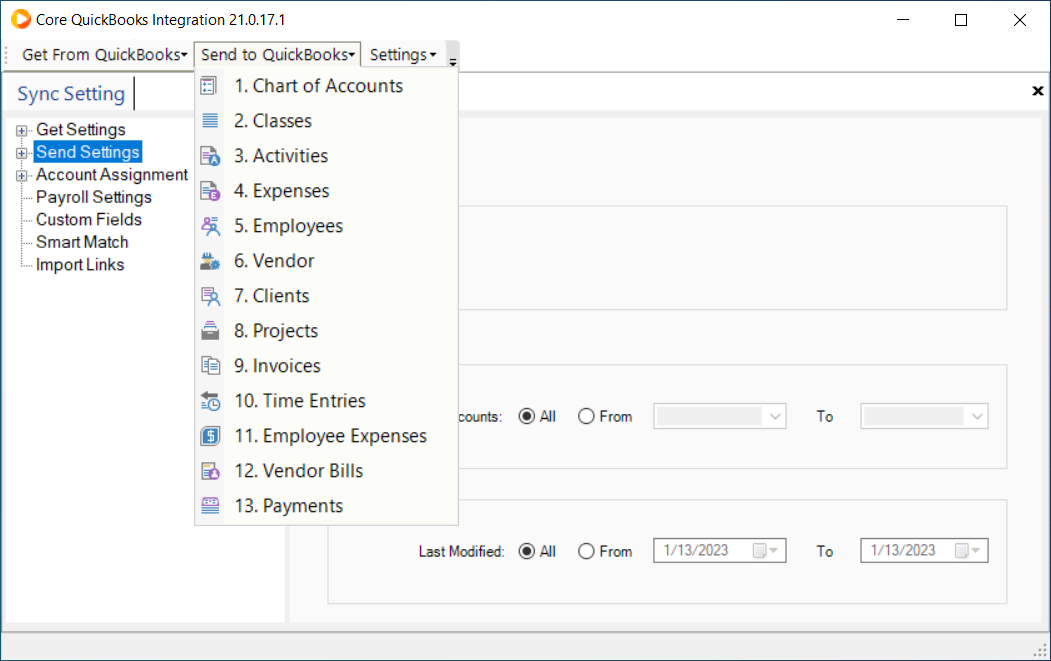The width and height of the screenshot is (1051, 661).
Task: Click the Invoices document icon
Action: pyautogui.click(x=210, y=365)
